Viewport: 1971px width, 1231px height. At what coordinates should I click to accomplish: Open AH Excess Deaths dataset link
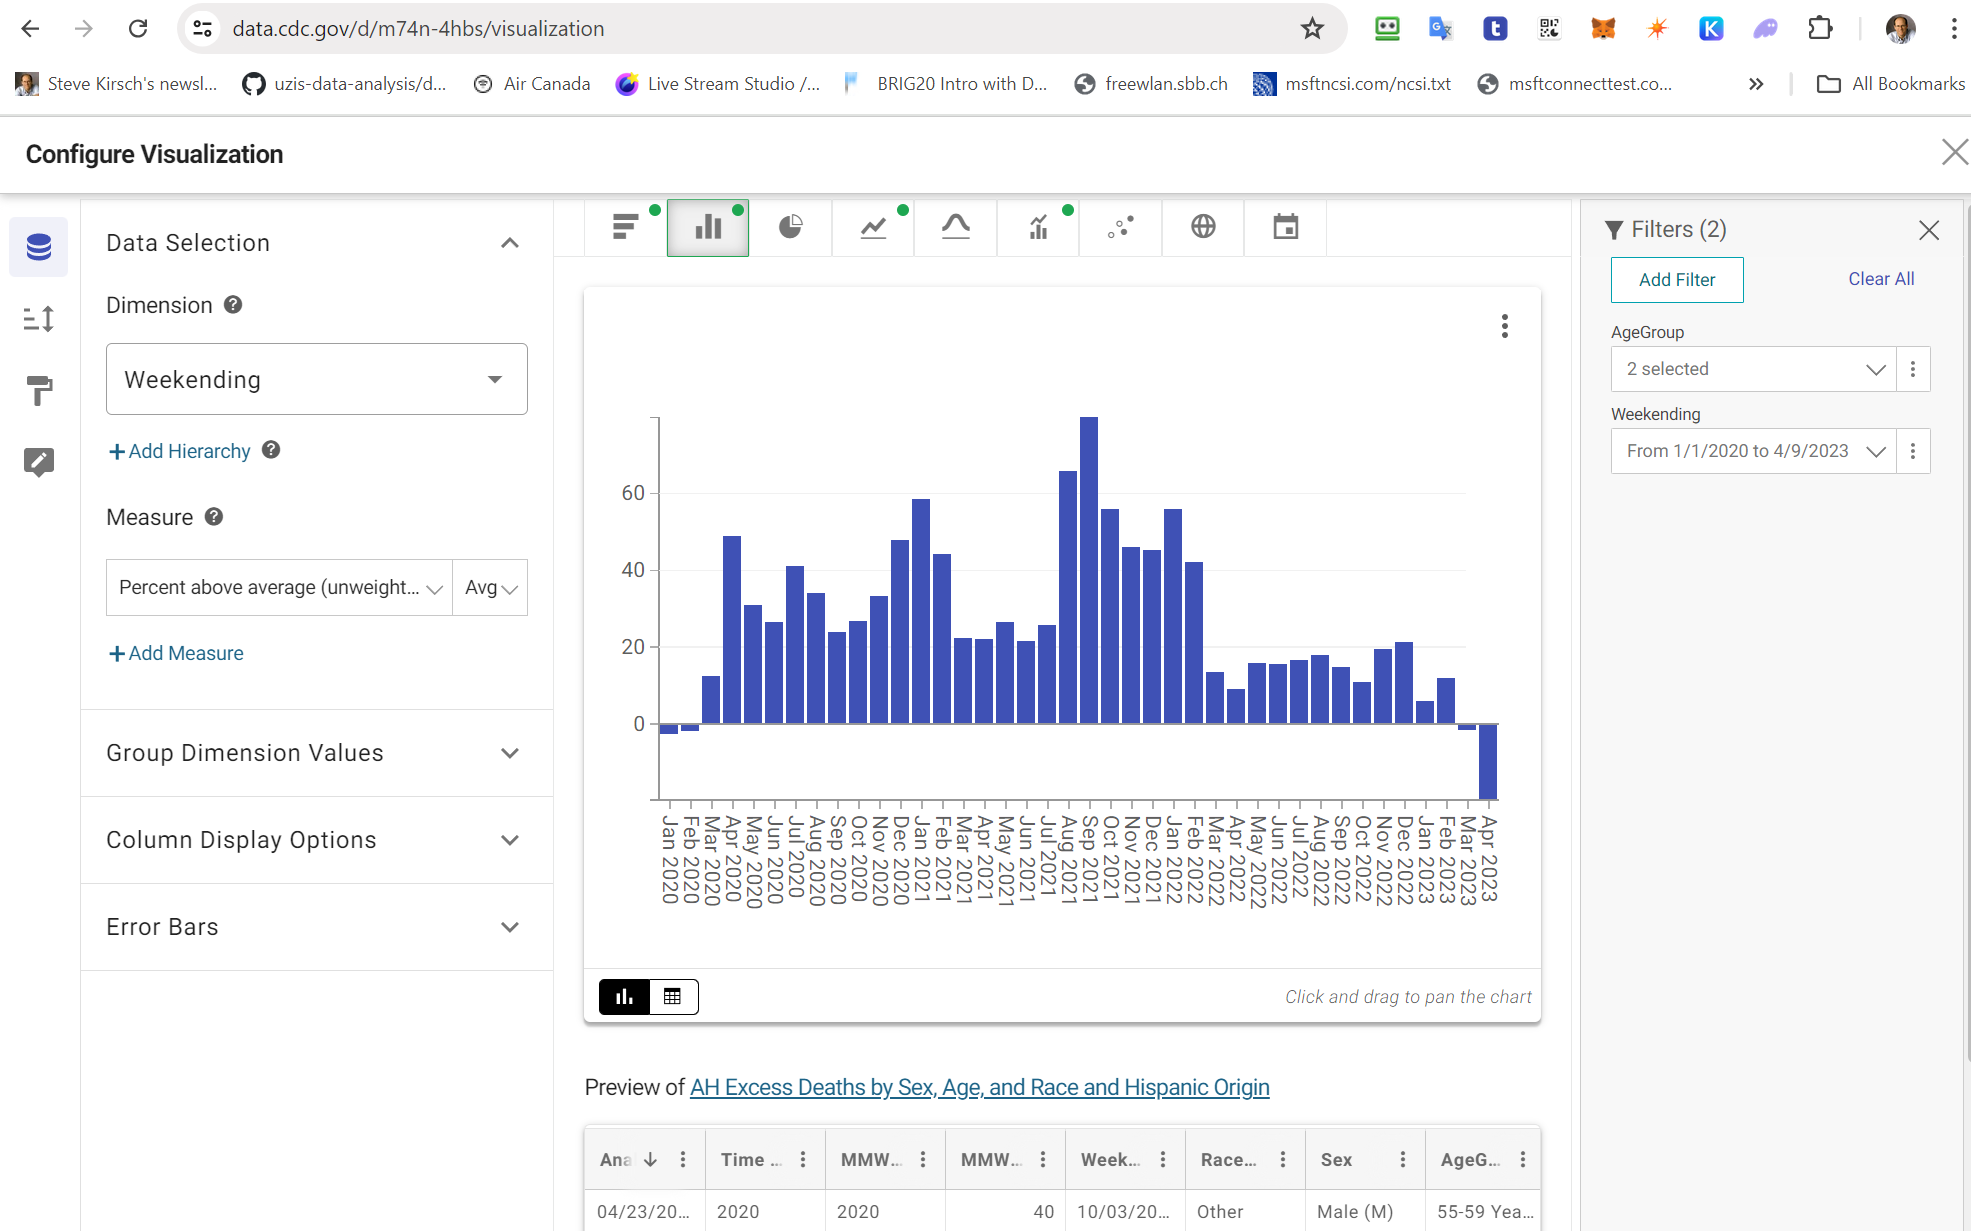(x=979, y=1087)
